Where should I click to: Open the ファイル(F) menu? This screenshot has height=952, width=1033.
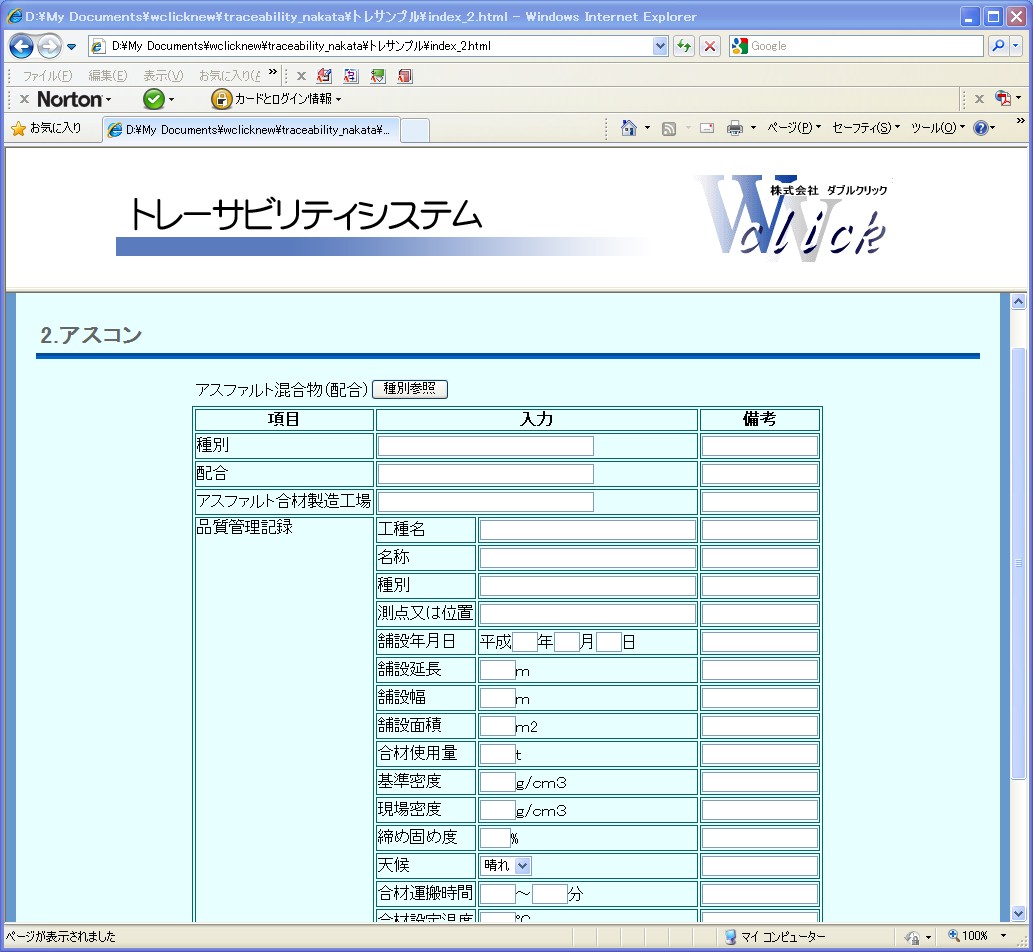[x=47, y=76]
